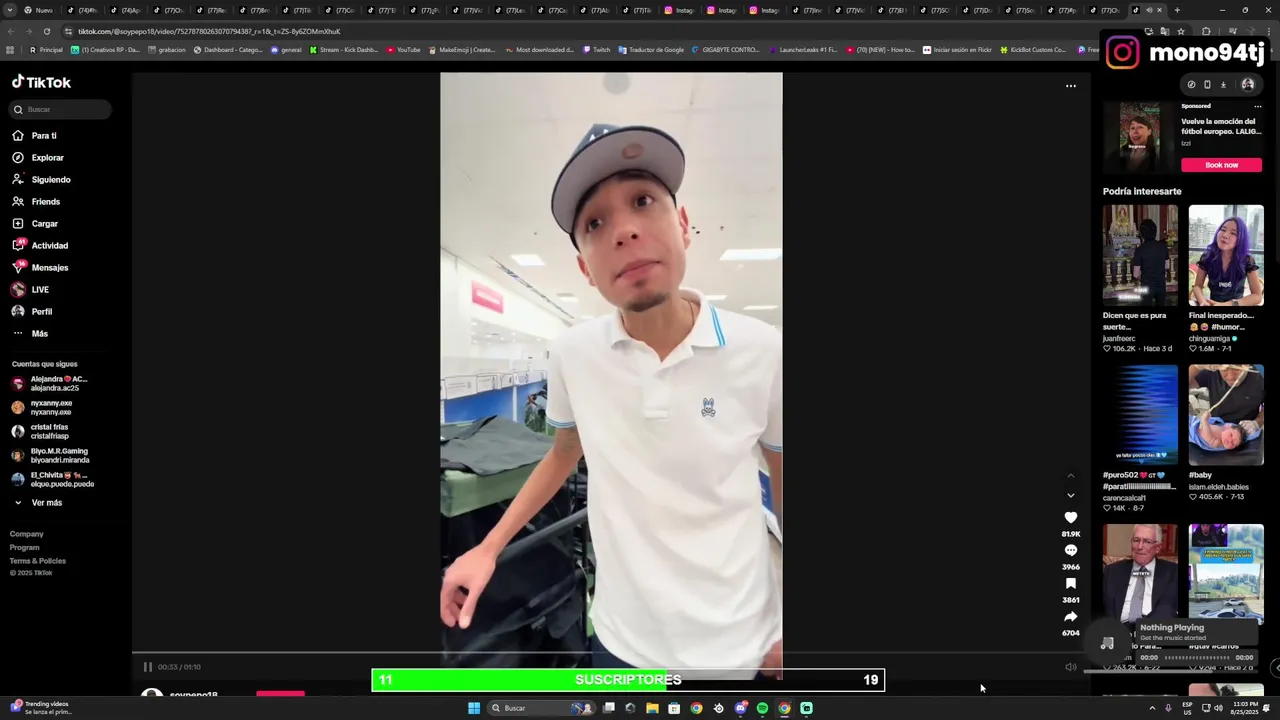Share the video with the arrow icon

coord(1071,617)
